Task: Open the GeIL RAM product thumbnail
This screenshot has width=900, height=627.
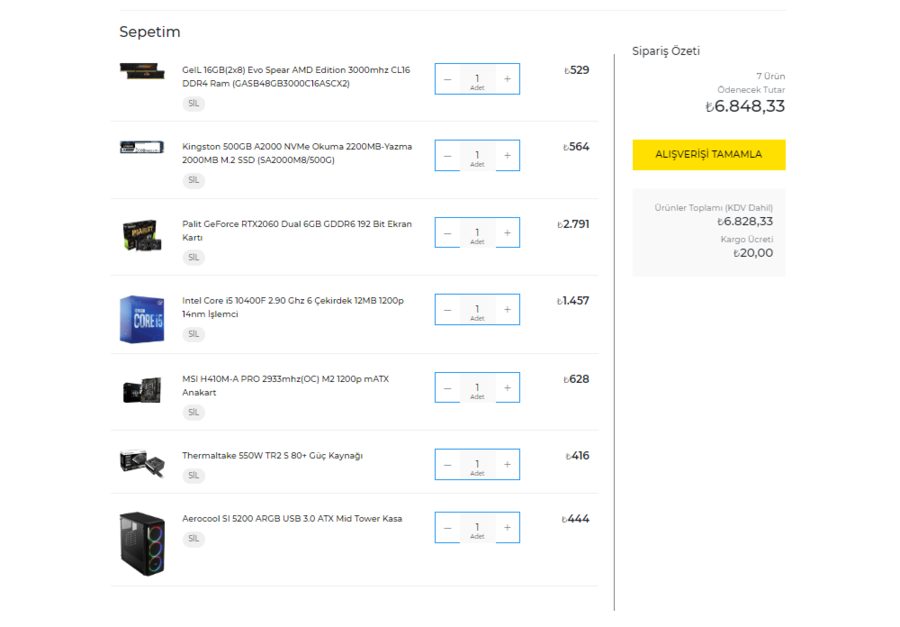Action: (x=142, y=72)
